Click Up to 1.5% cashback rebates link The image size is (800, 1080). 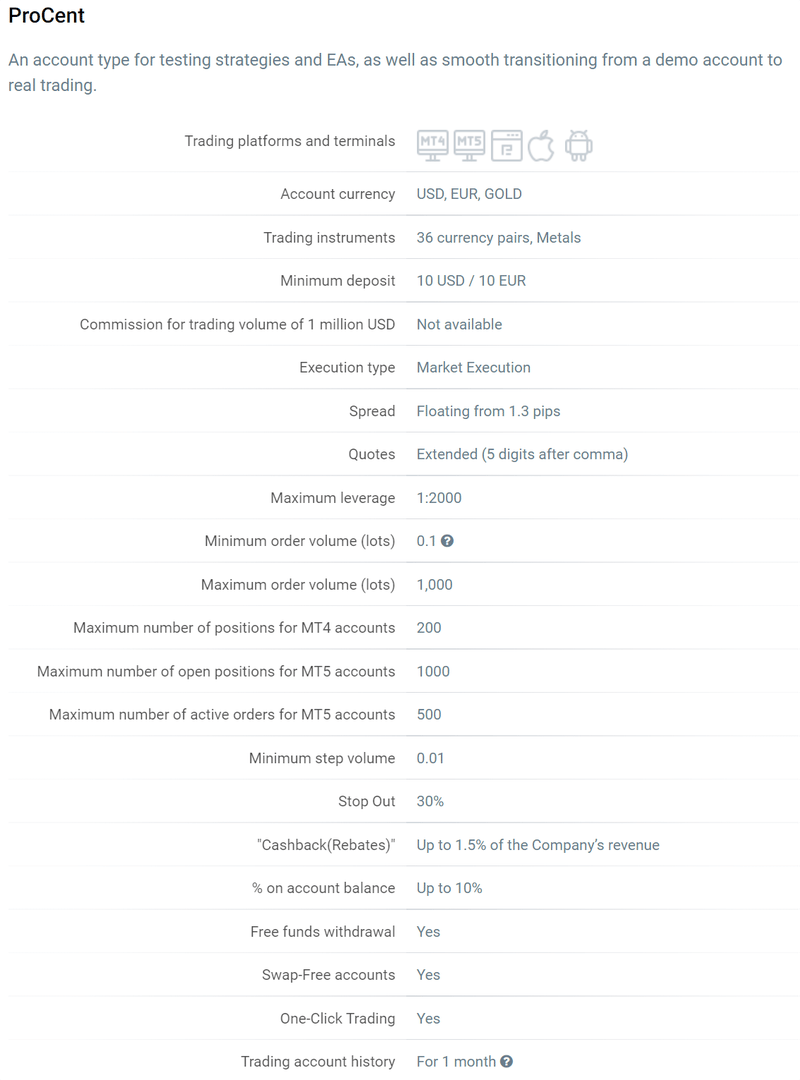(538, 845)
